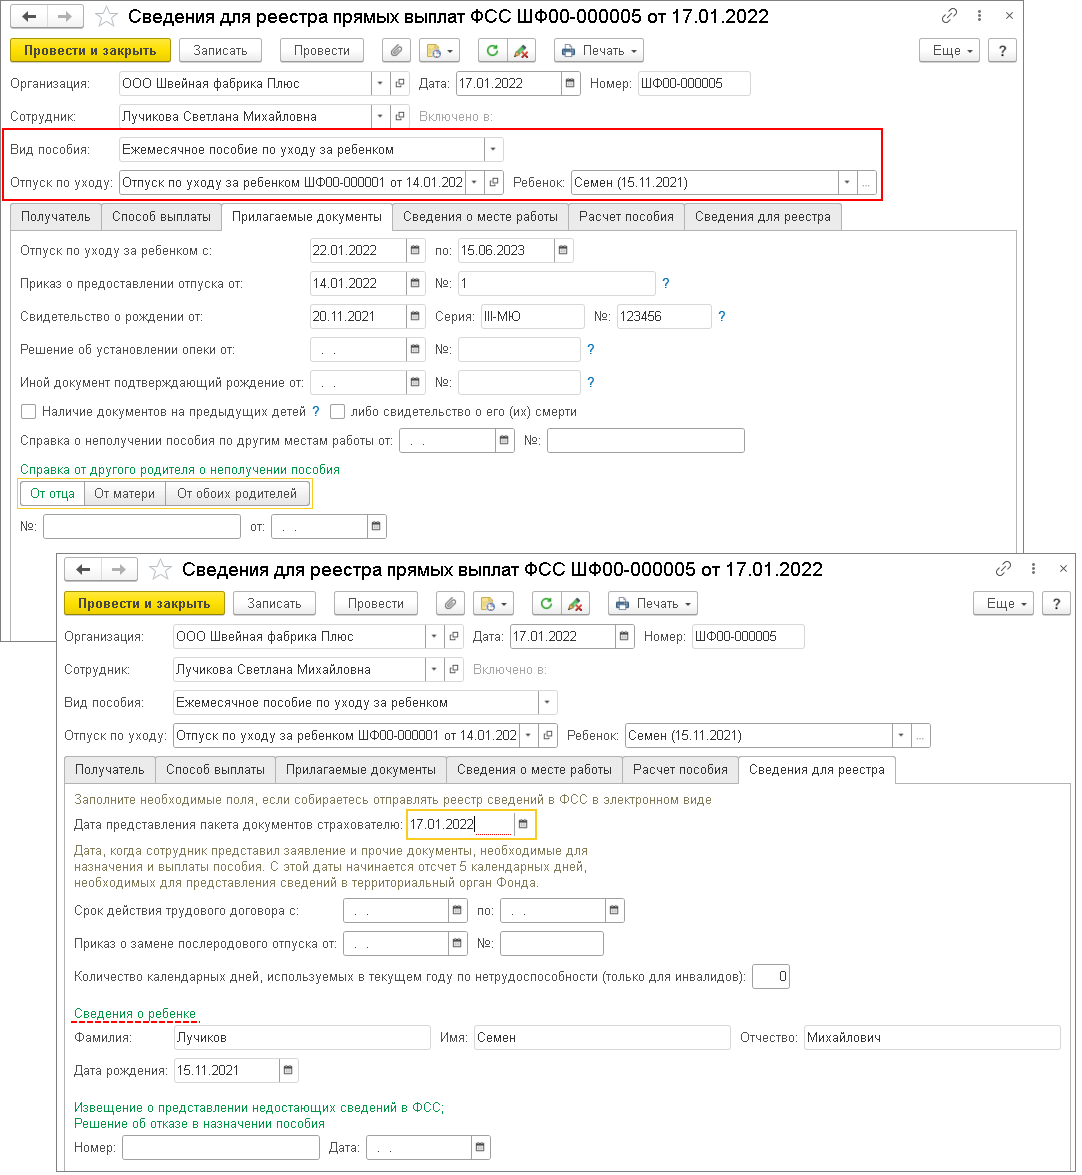The height and width of the screenshot is (1175, 1082).
Task: Open calendar for leave start 22.01.2022
Action: click(415, 250)
